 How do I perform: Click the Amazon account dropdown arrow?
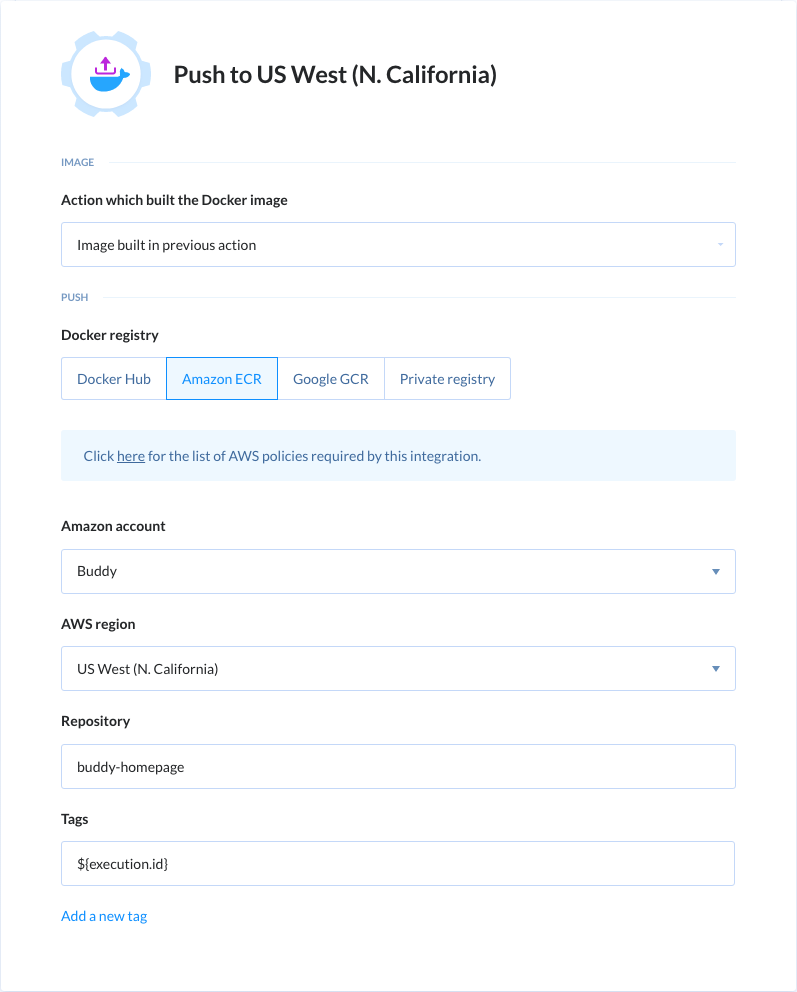[716, 572]
